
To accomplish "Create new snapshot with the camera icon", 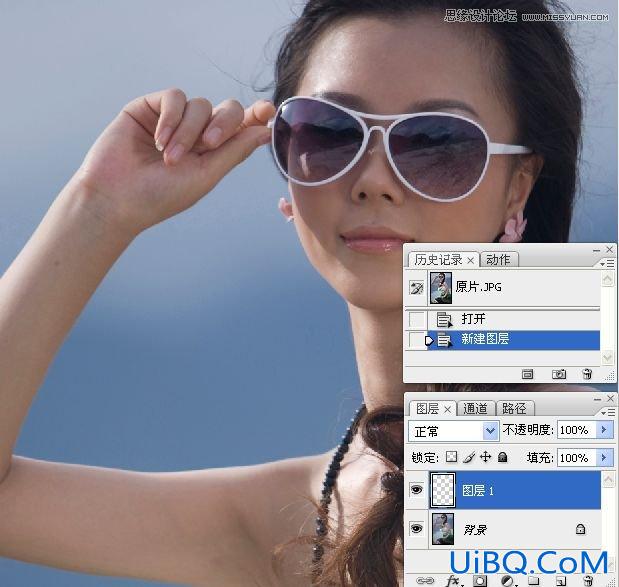I will point(559,373).
